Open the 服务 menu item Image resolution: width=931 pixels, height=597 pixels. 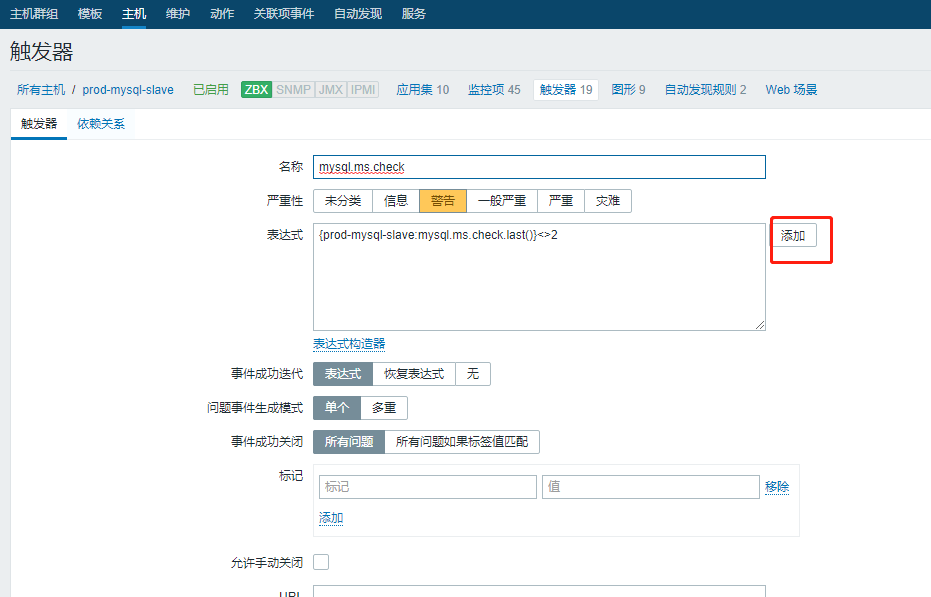point(413,14)
